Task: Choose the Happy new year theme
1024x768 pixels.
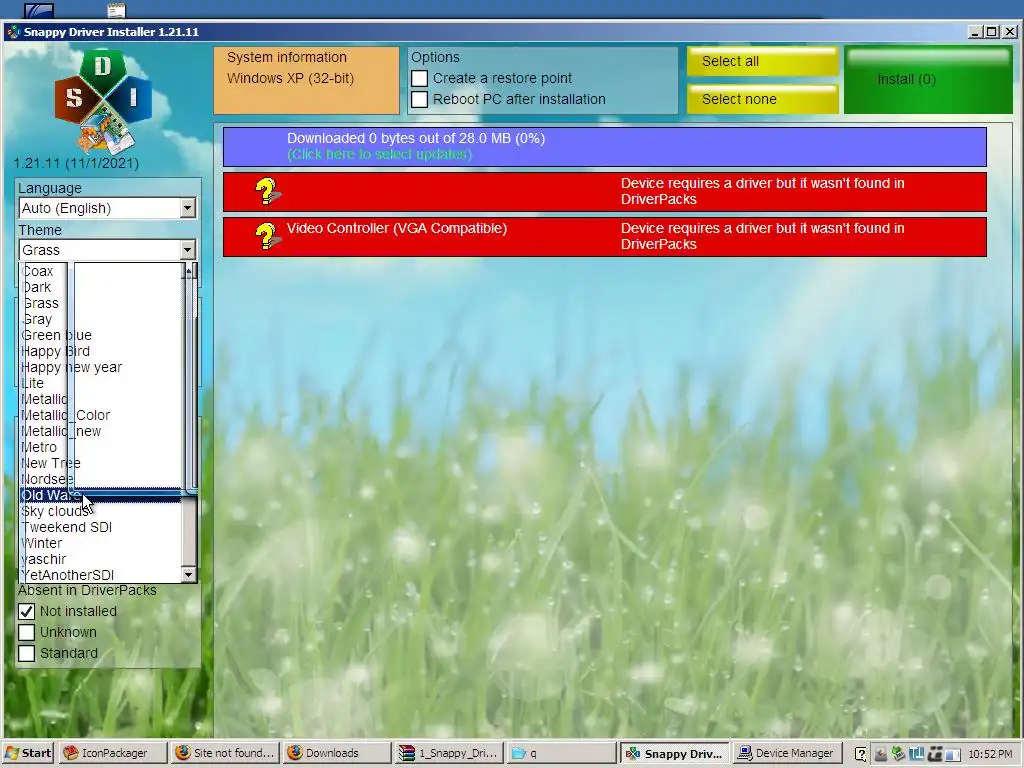Action: point(101,367)
